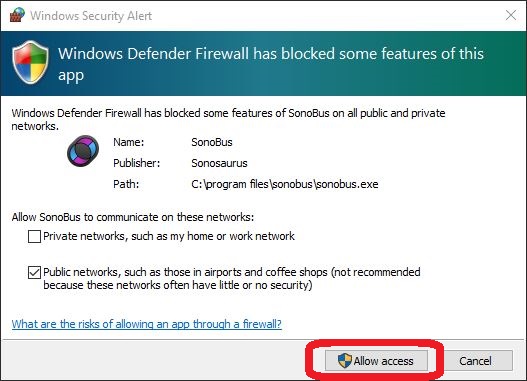Click the Public networks airports and coffee shops label
The image size is (527, 381).
pyautogui.click(x=232, y=279)
